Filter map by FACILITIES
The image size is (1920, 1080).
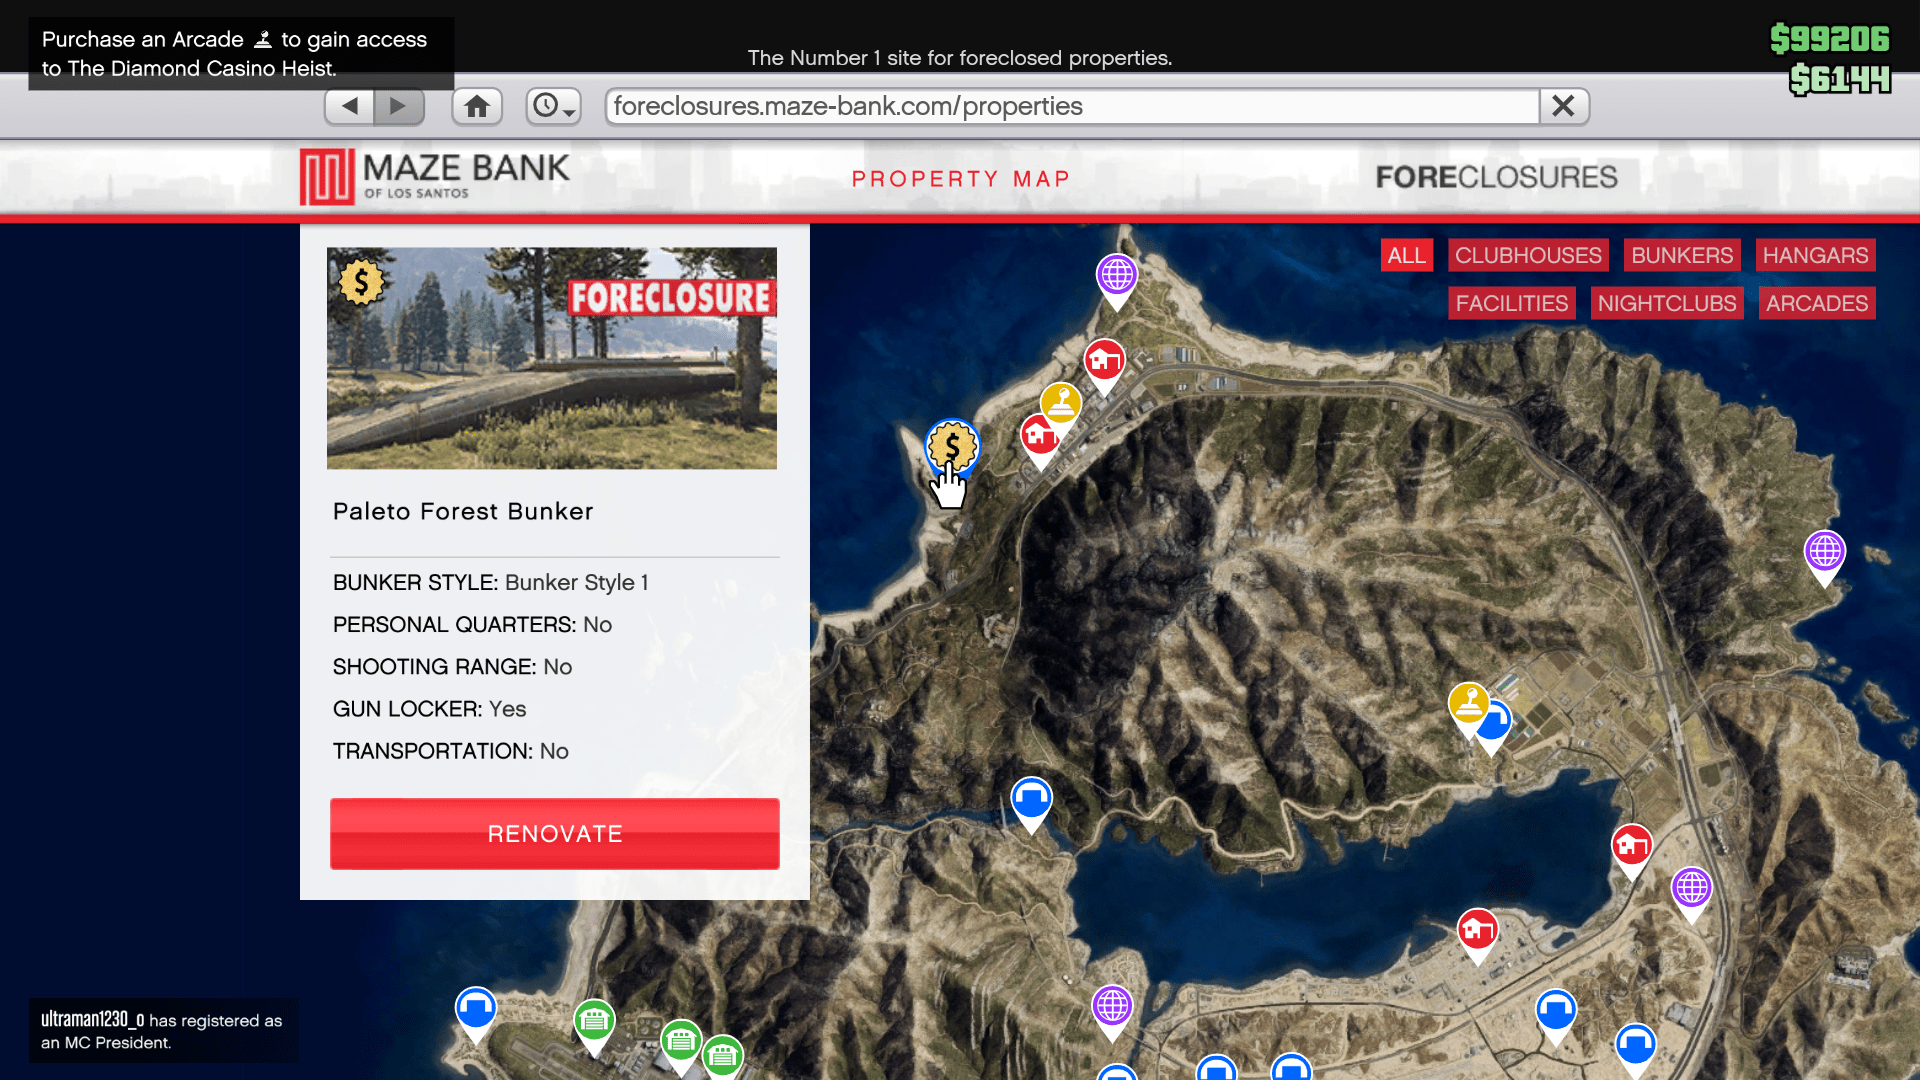coord(1511,303)
